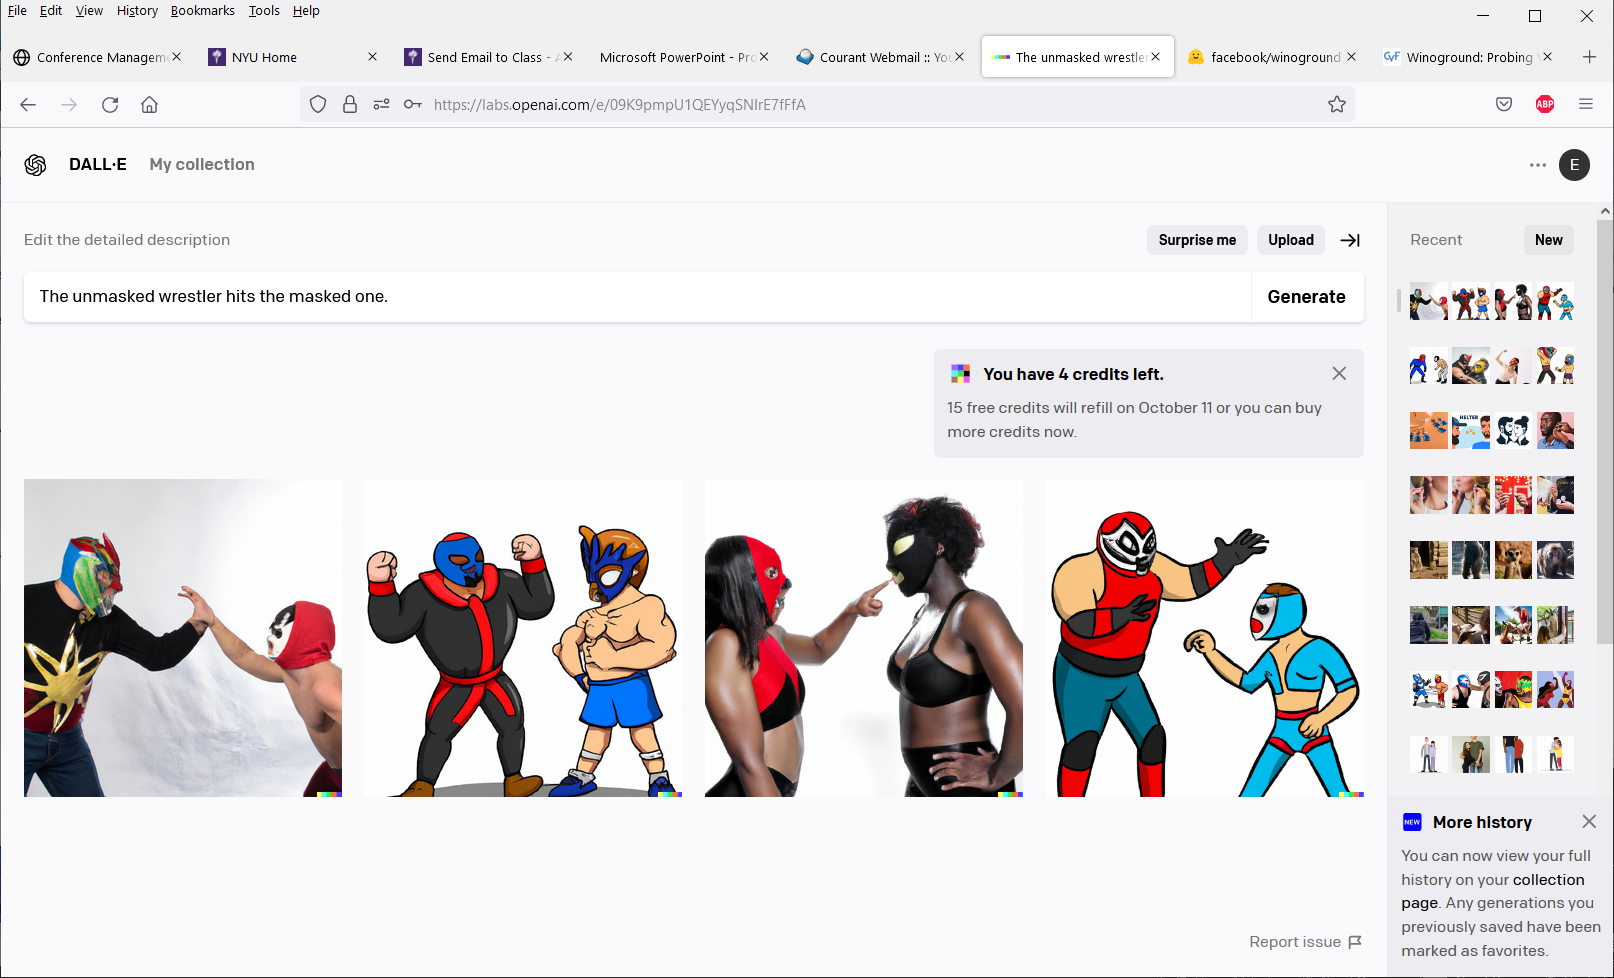This screenshot has height=978, width=1614.
Task: Click the OpenAI logo icon
Action: 36,165
